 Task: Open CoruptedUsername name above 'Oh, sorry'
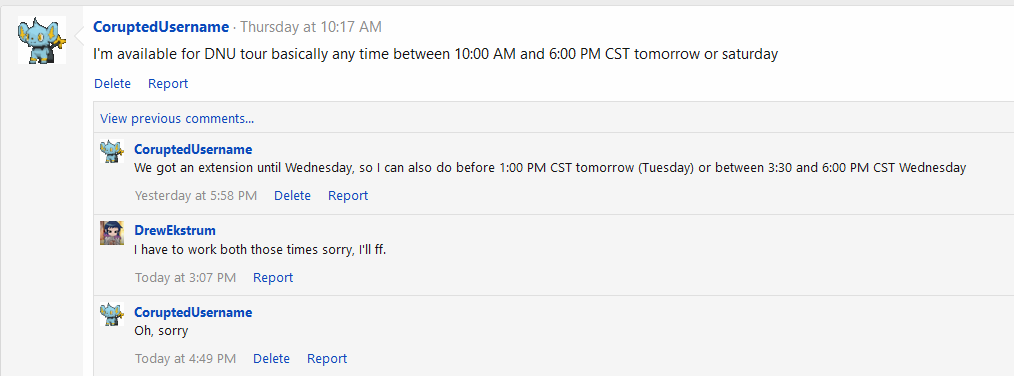coord(193,313)
